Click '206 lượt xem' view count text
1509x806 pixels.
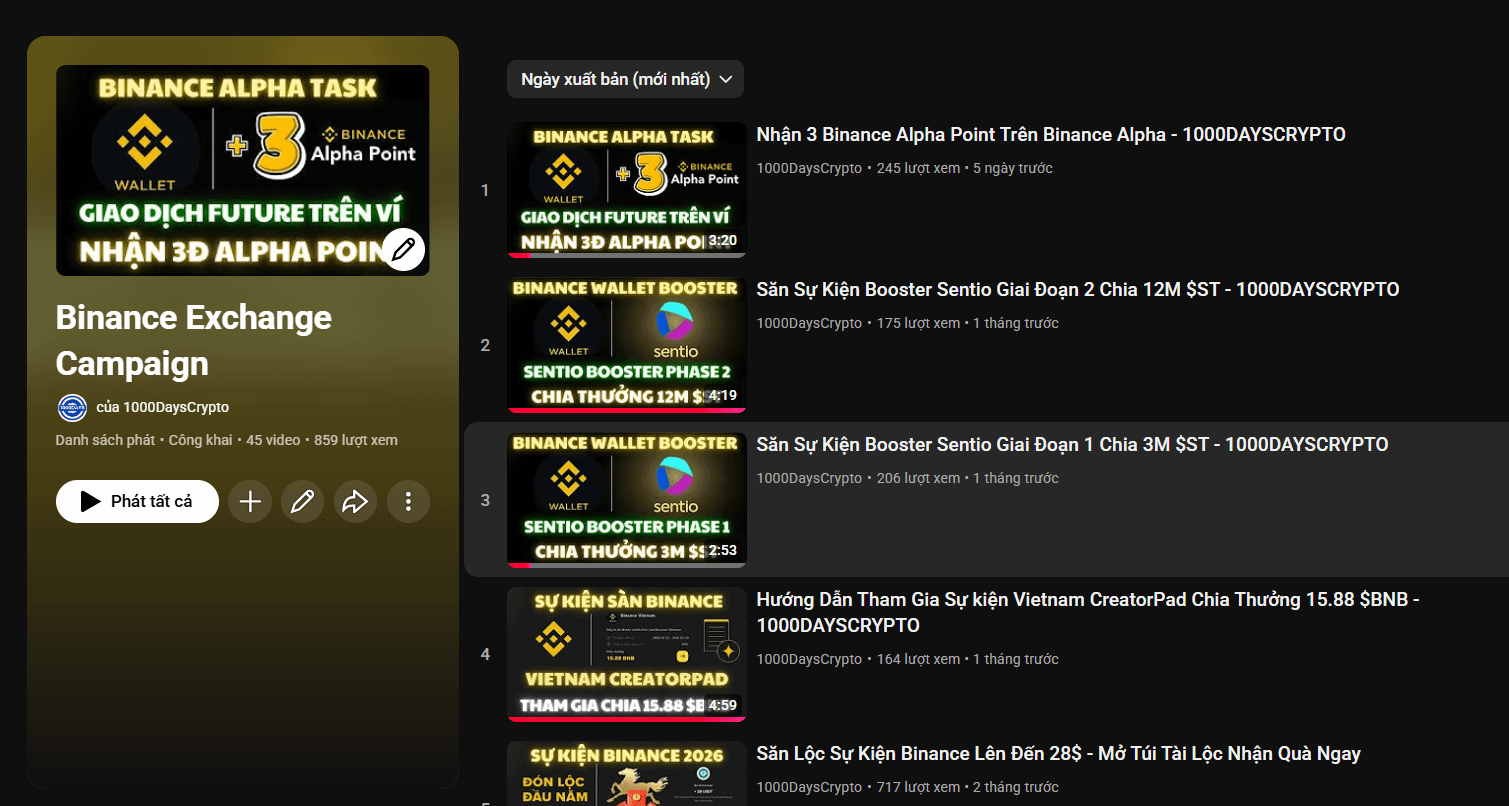(918, 478)
